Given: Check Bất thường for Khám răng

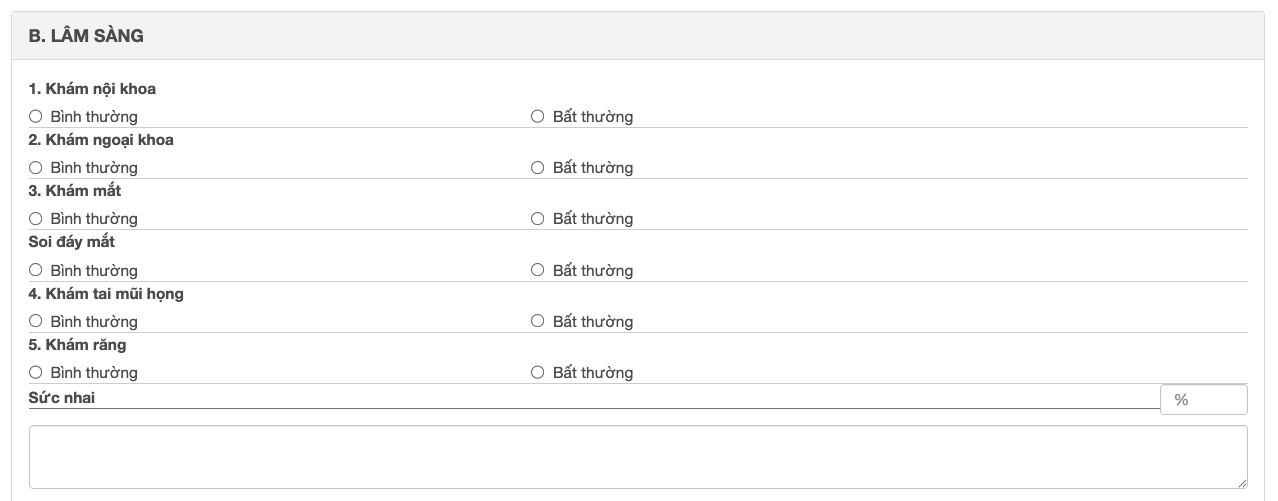Looking at the screenshot, I should click(x=538, y=372).
